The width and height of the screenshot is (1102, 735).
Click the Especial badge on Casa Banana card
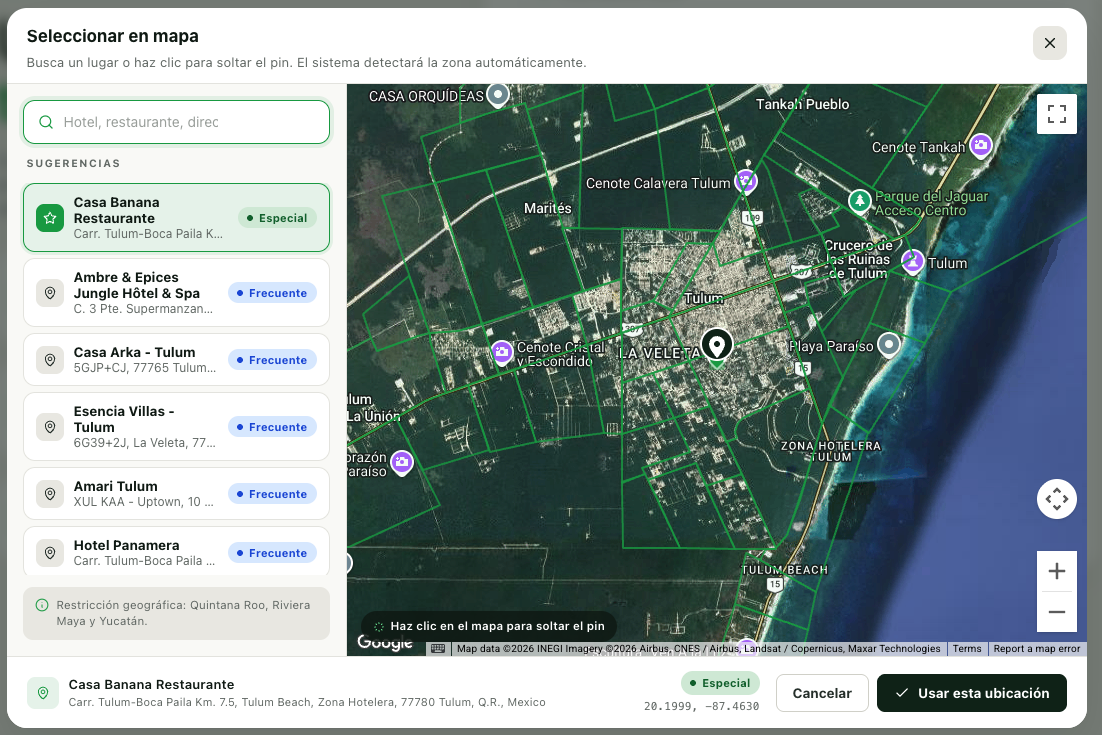[x=277, y=218]
